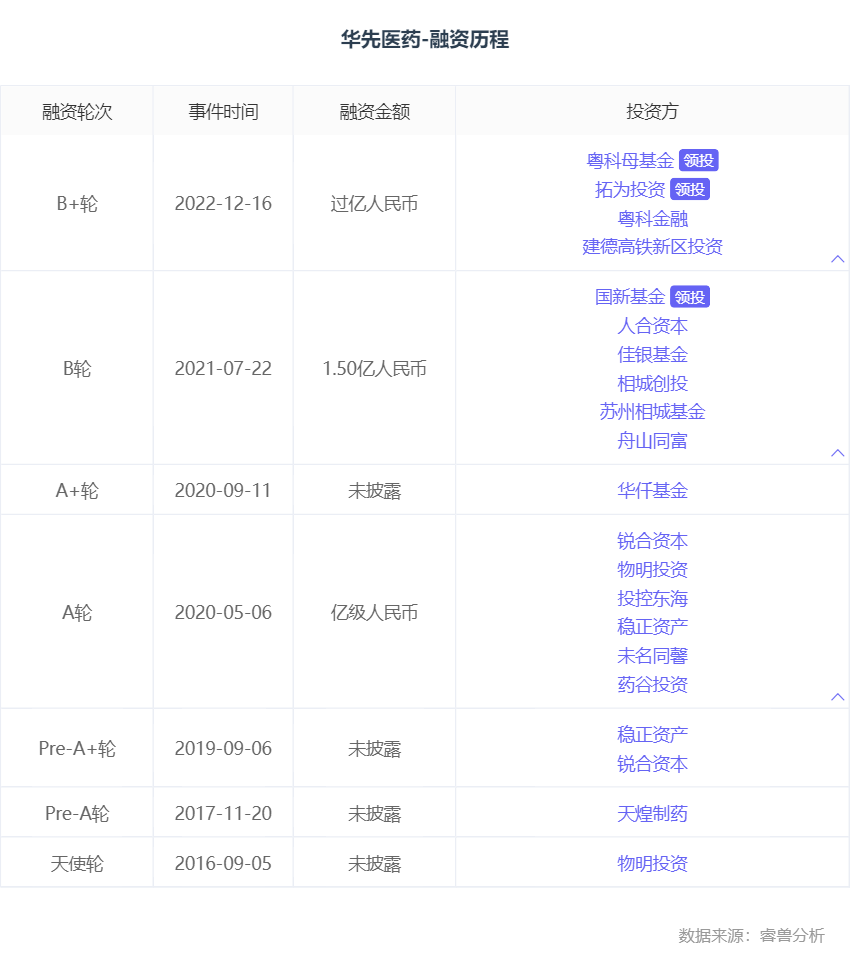This screenshot has height=978, width=850.
Task: Open 锐合资本 in the Pre-A+轮 row
Action: pos(652,764)
